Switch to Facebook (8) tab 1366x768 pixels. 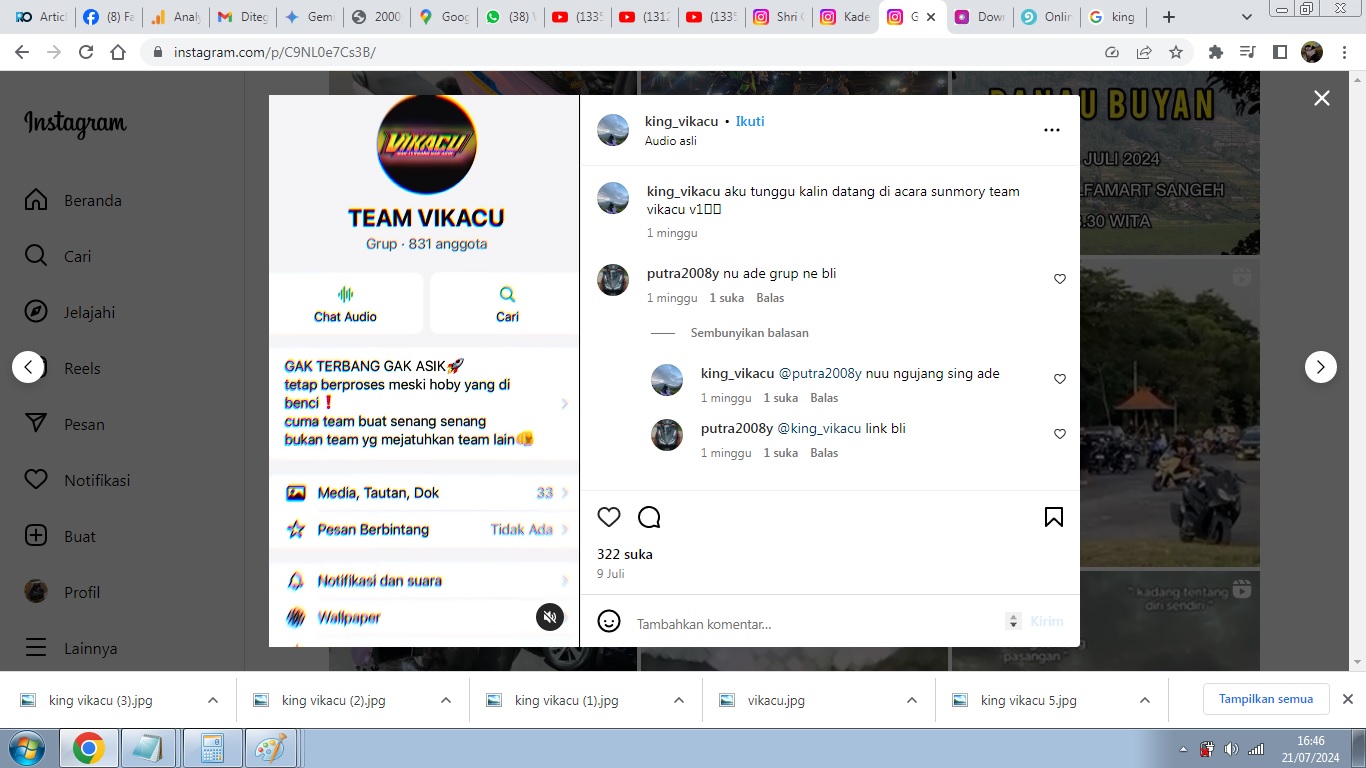click(x=108, y=17)
